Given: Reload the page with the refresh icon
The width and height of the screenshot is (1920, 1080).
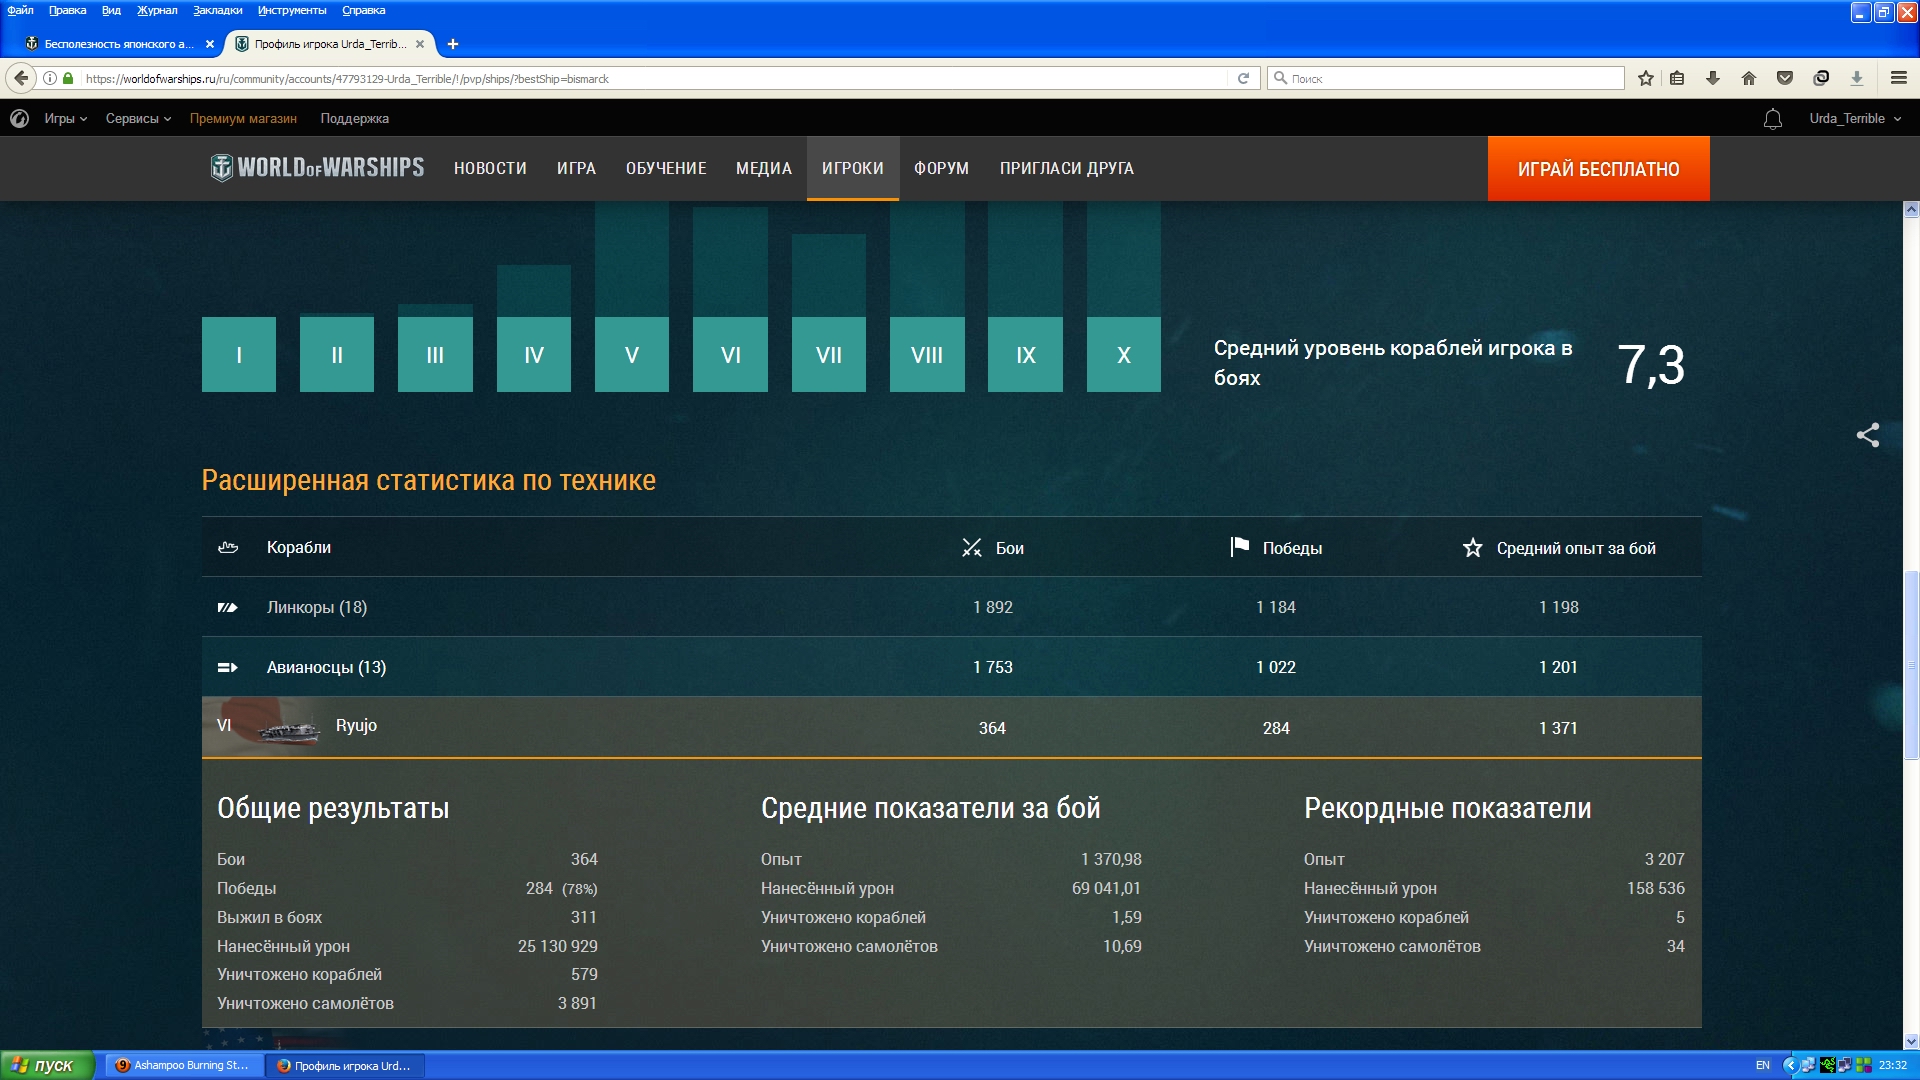Looking at the screenshot, I should [x=1244, y=78].
